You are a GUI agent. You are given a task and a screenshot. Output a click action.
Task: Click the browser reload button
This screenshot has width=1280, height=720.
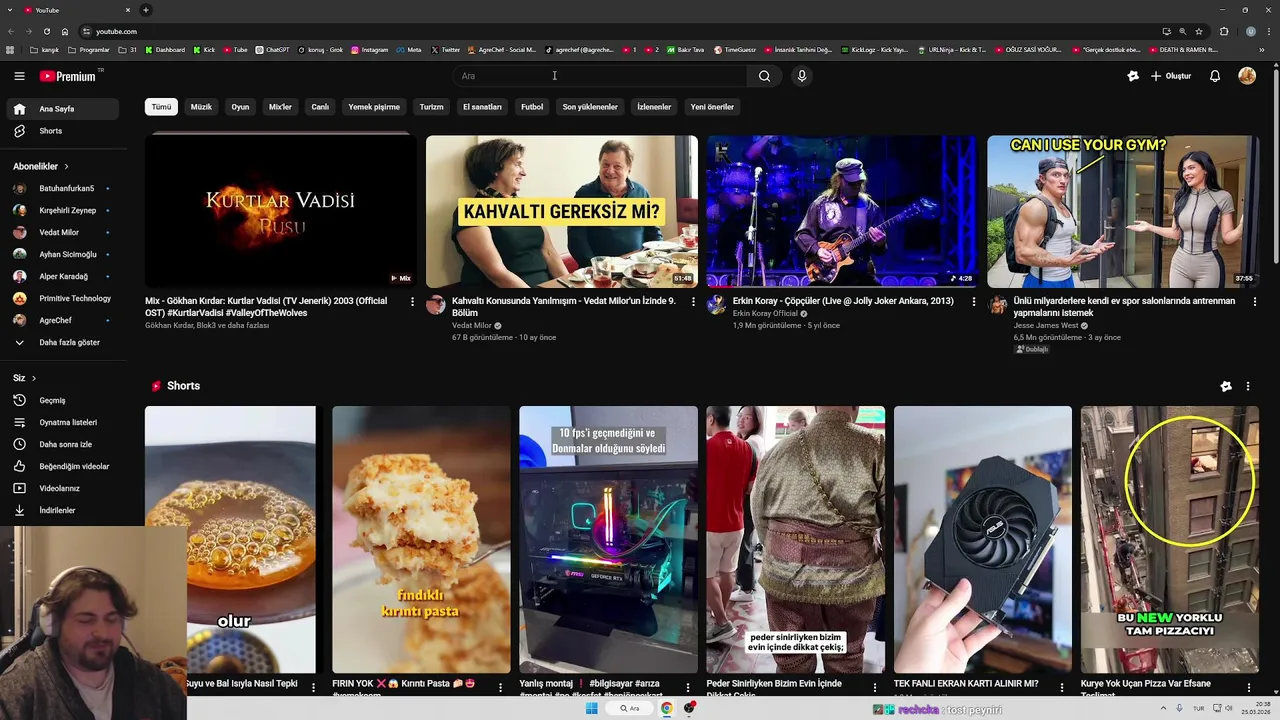click(47, 31)
